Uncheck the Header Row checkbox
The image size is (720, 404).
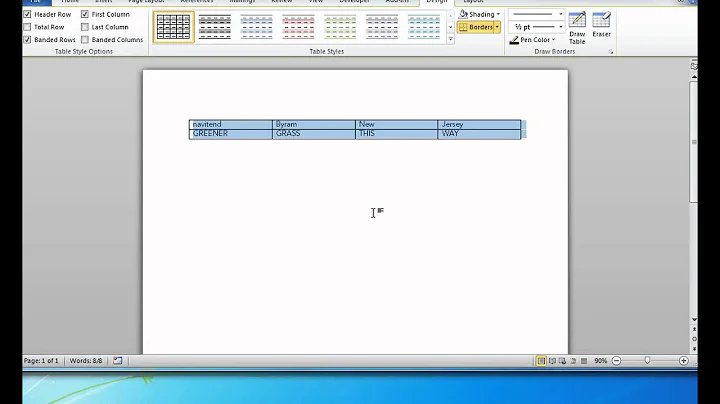28,15
